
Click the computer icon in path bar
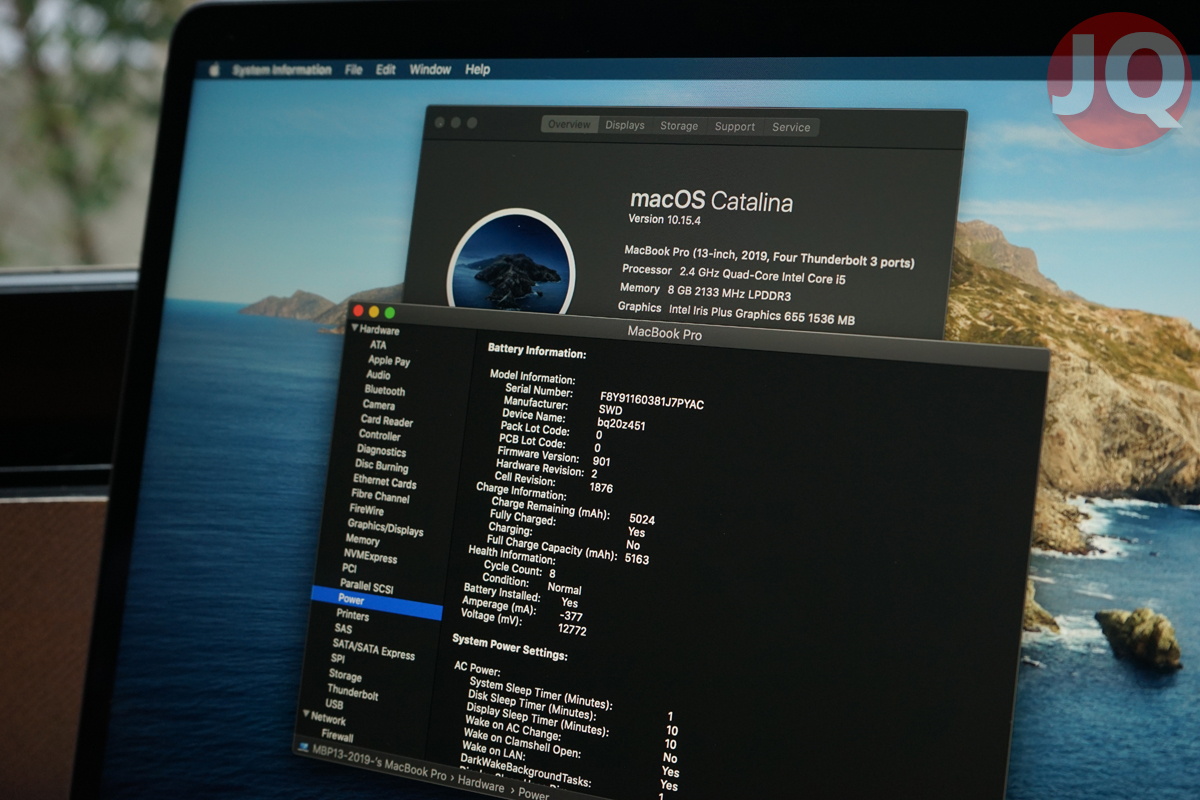pyautogui.click(x=302, y=745)
